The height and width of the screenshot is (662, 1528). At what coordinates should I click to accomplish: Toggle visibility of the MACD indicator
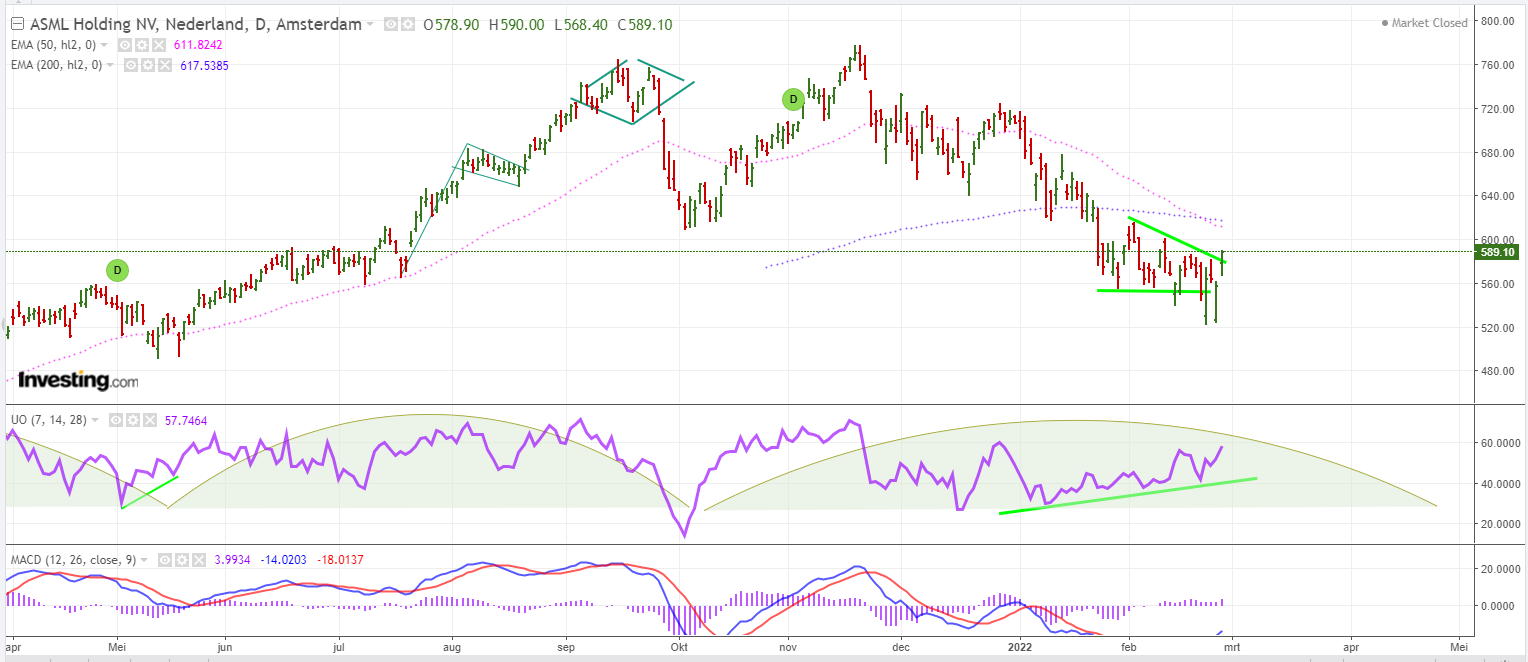[165, 560]
